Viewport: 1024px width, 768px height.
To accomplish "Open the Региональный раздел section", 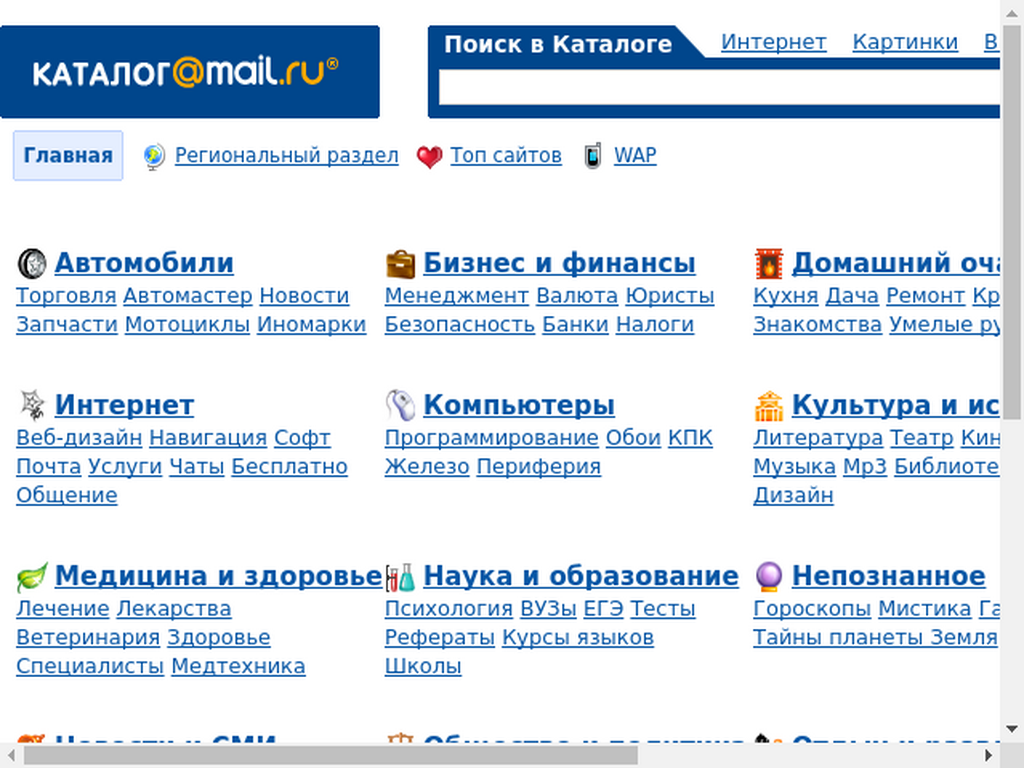I will click(287, 155).
